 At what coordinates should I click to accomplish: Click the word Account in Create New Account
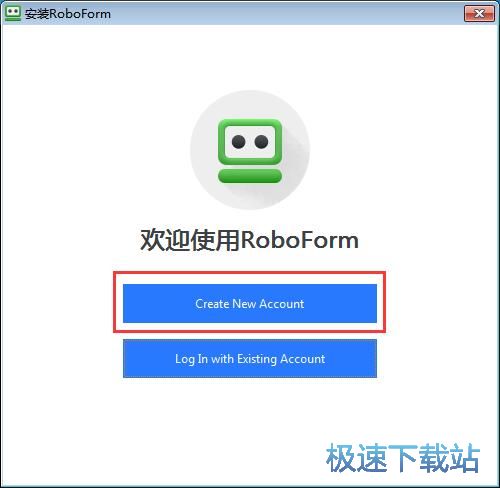pyautogui.click(x=282, y=304)
